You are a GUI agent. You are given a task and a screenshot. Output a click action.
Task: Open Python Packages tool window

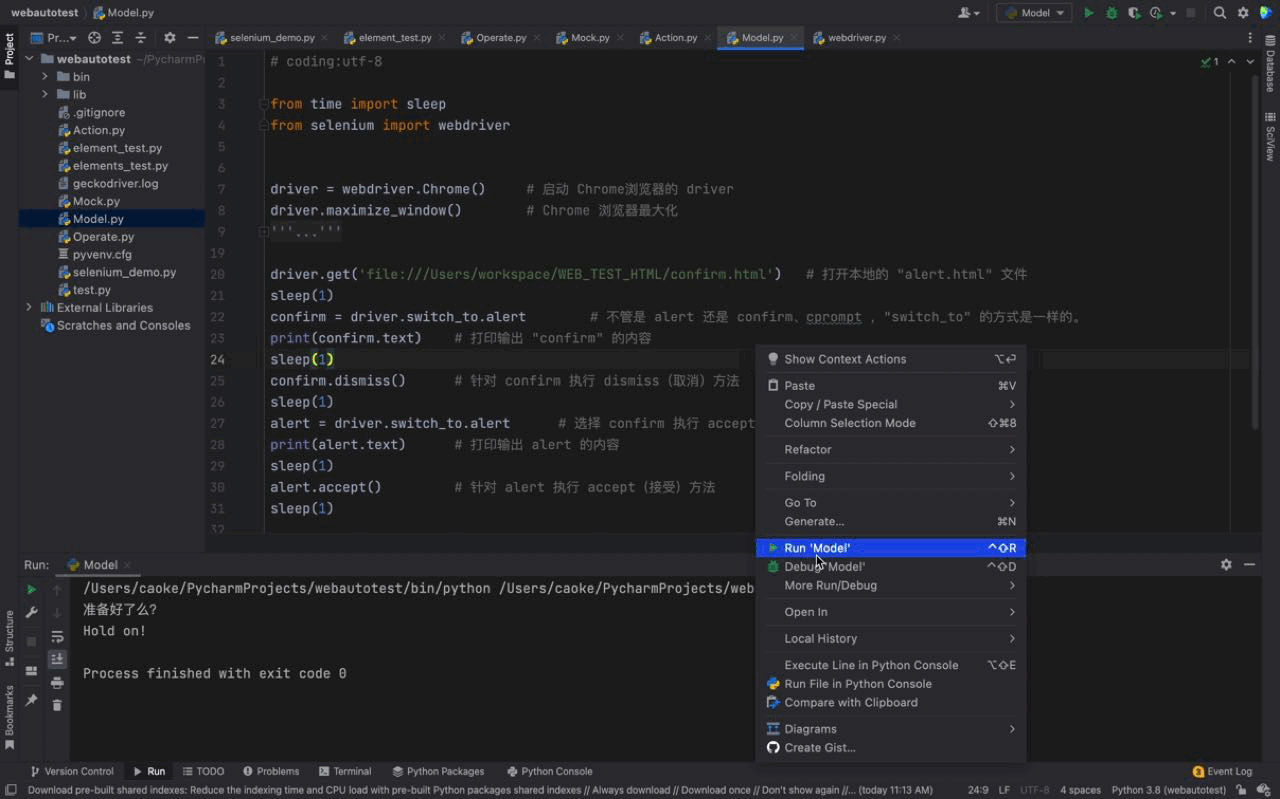click(x=438, y=772)
